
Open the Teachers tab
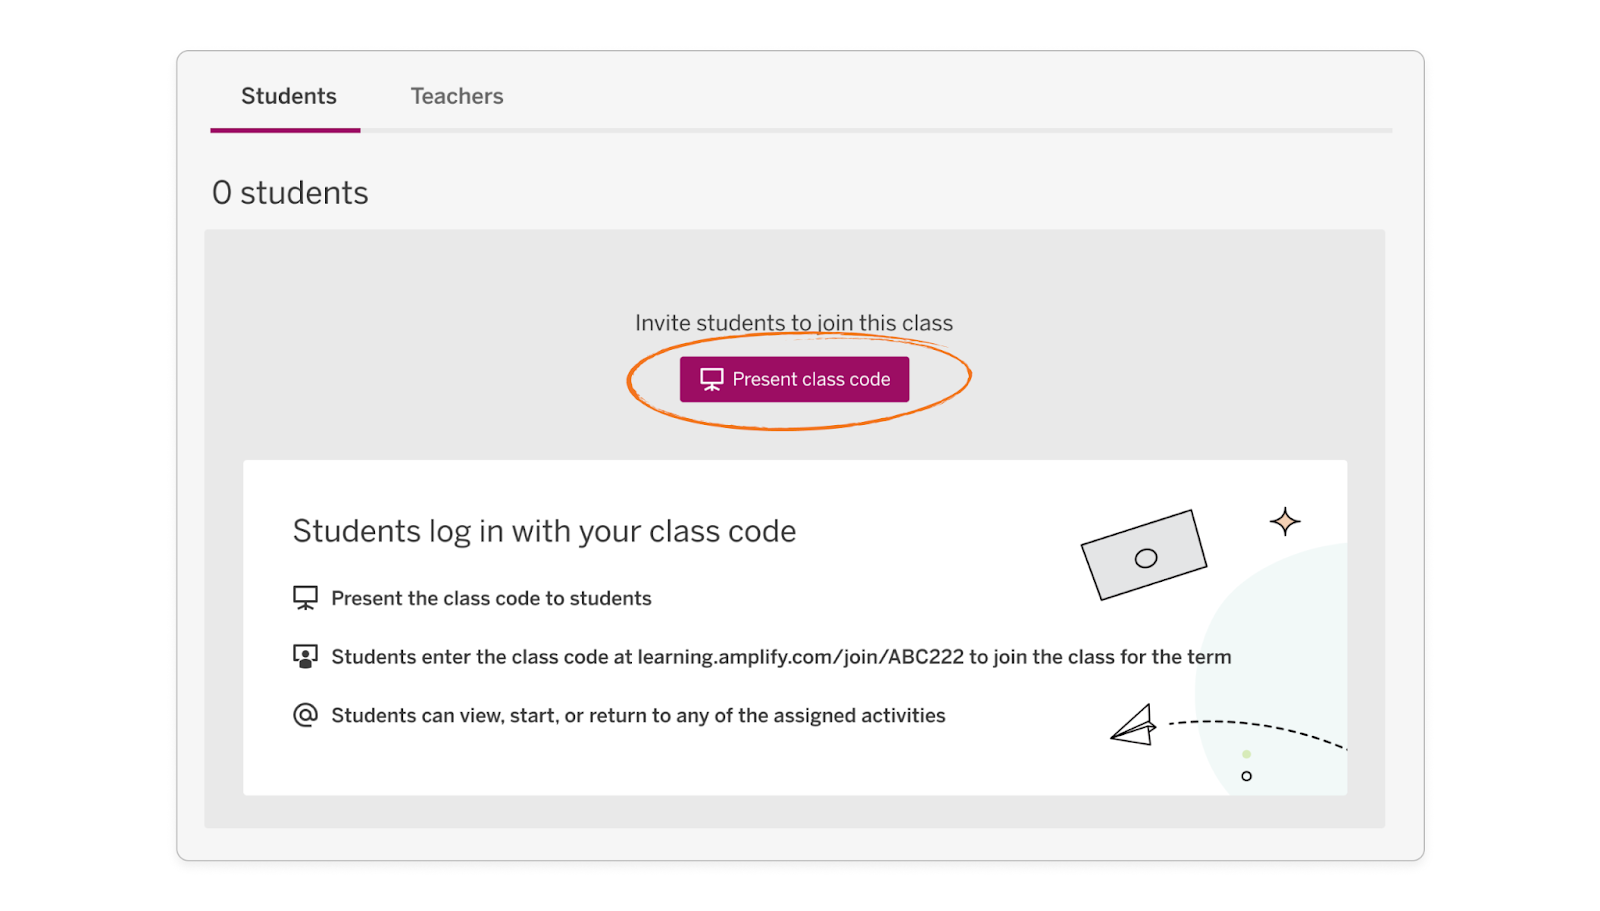pyautogui.click(x=457, y=96)
